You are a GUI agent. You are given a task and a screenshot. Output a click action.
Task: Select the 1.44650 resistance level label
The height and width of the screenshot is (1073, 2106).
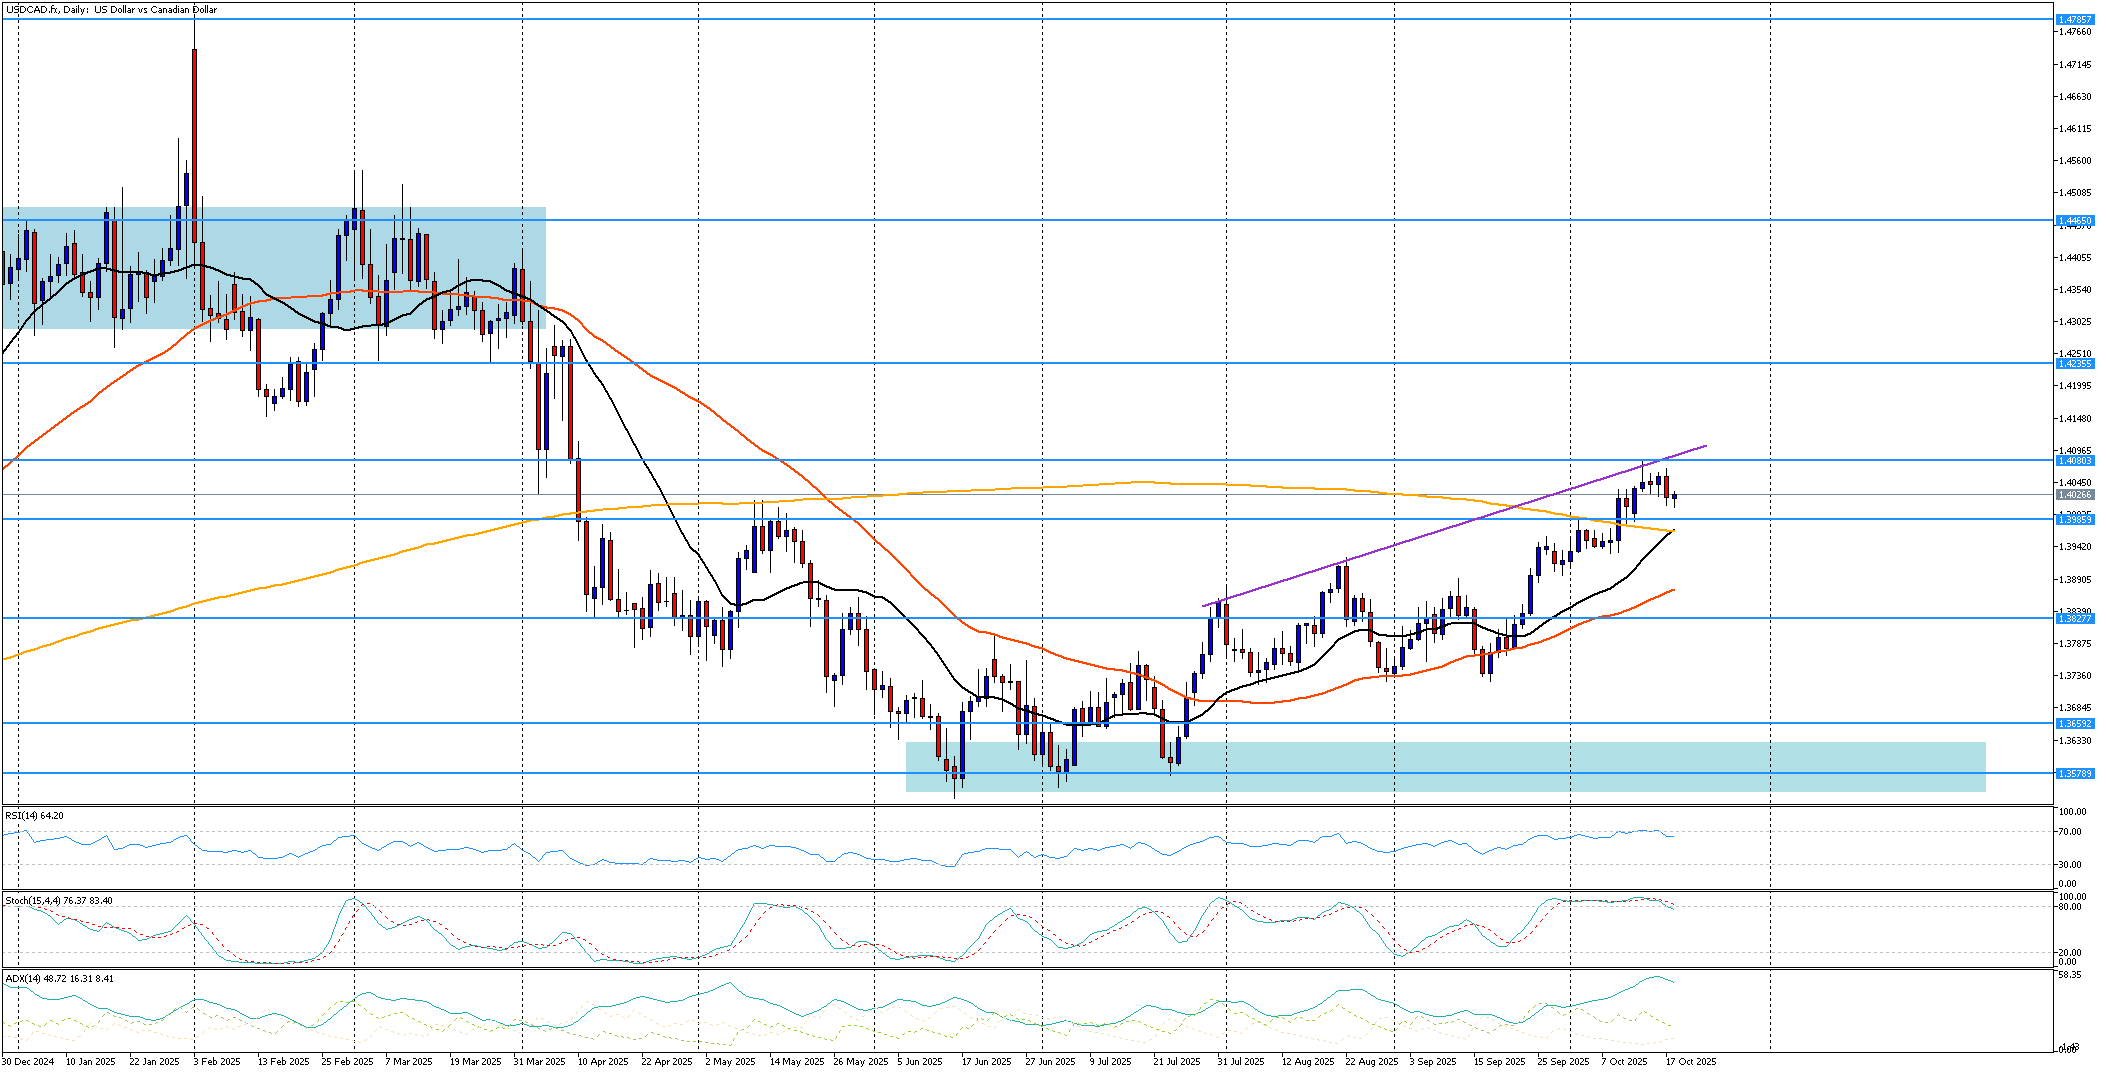[x=2074, y=220]
